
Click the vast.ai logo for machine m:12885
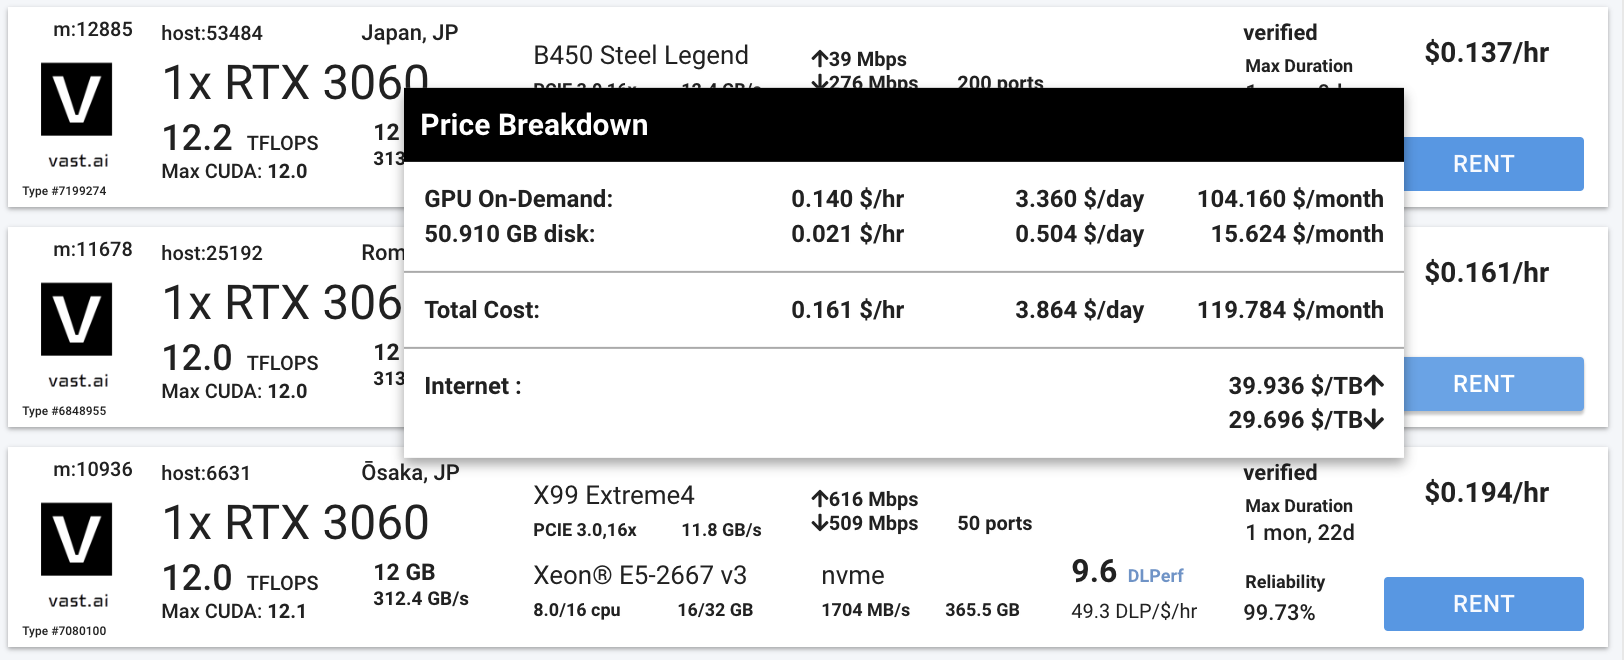(x=76, y=99)
